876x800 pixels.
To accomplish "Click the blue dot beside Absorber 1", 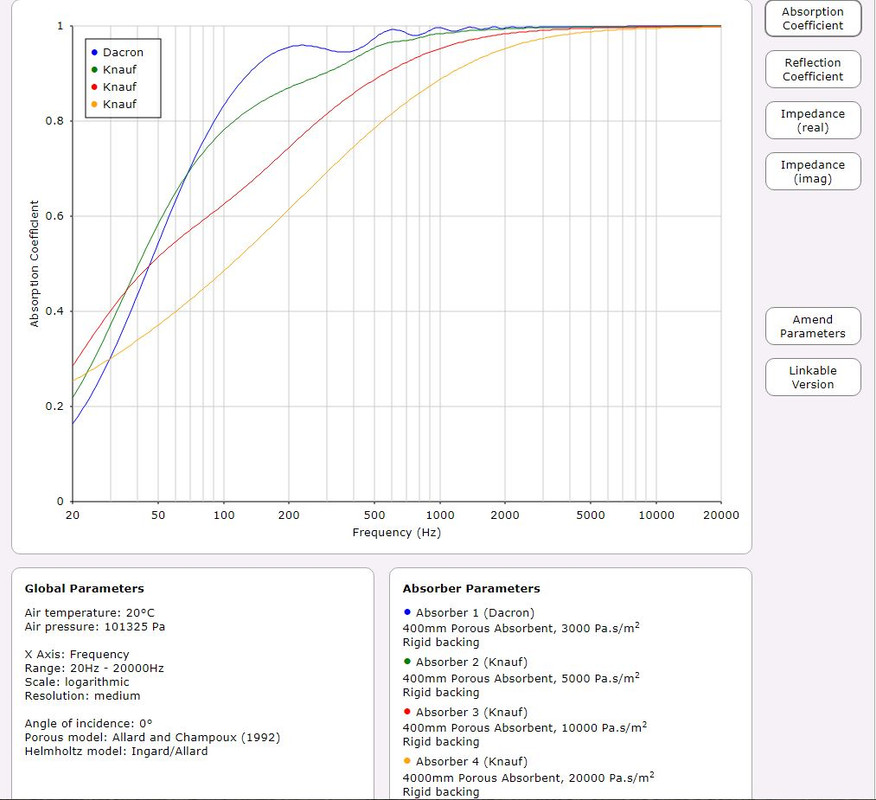I will [407, 612].
